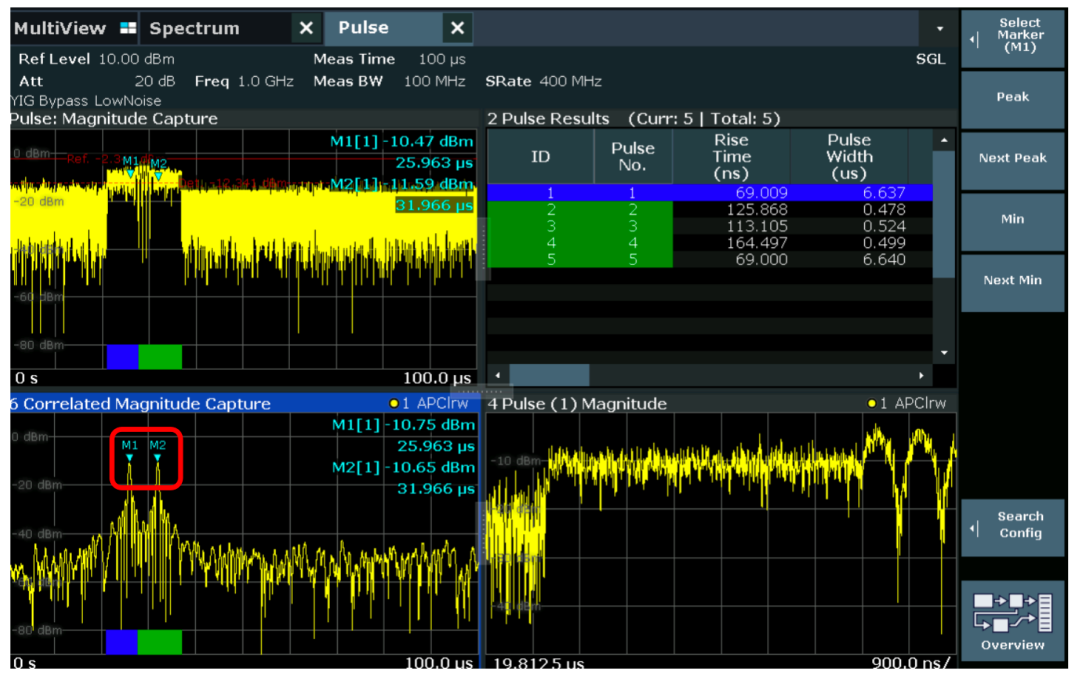This screenshot has height=679, width=1080.
Task: Expand the tab list dropdown arrow
Action: (939, 28)
